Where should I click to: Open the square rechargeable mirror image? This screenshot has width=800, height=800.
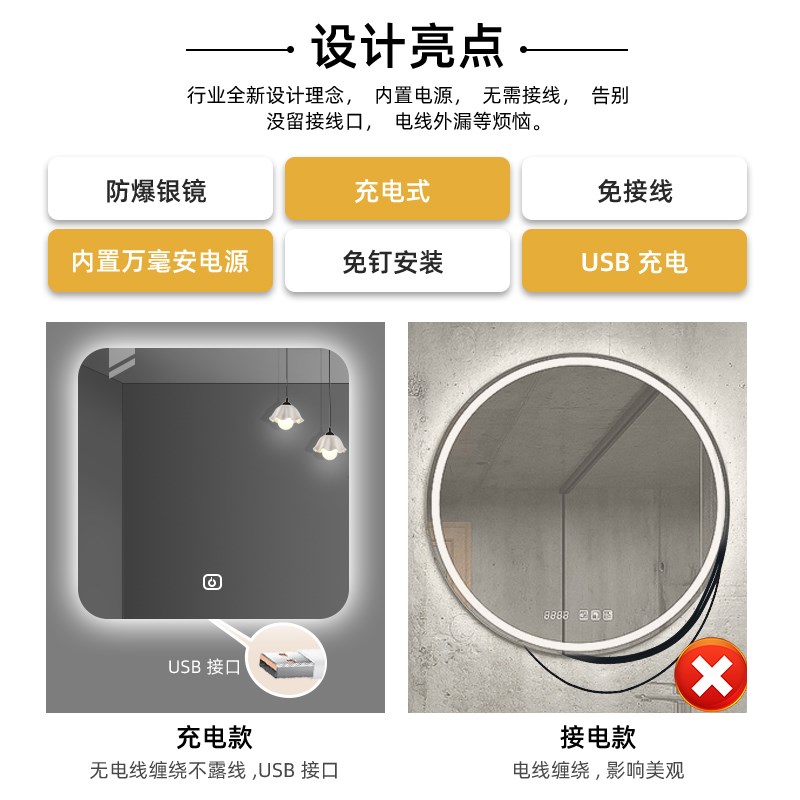(x=215, y=517)
